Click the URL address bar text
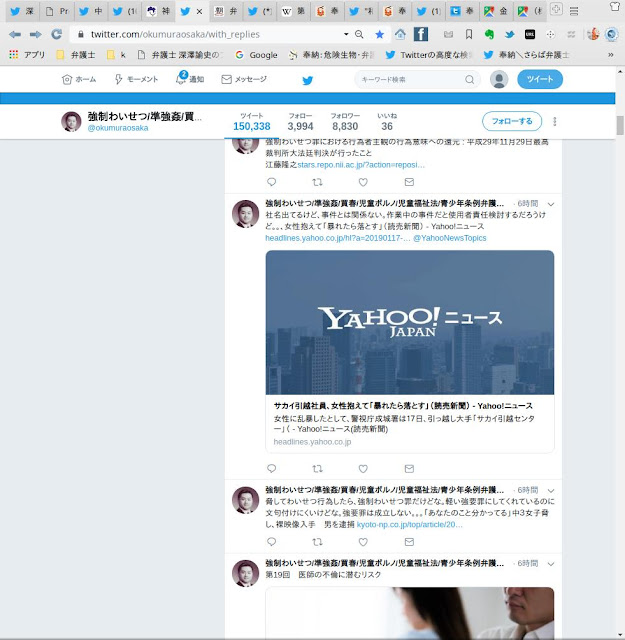 coord(176,34)
